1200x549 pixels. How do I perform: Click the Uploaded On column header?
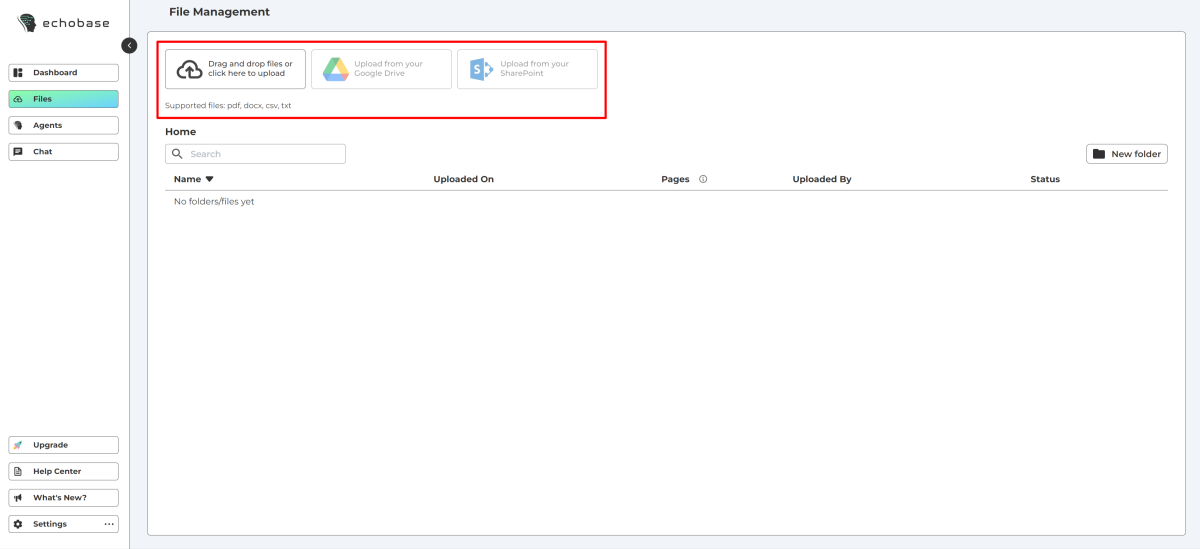pyautogui.click(x=463, y=180)
